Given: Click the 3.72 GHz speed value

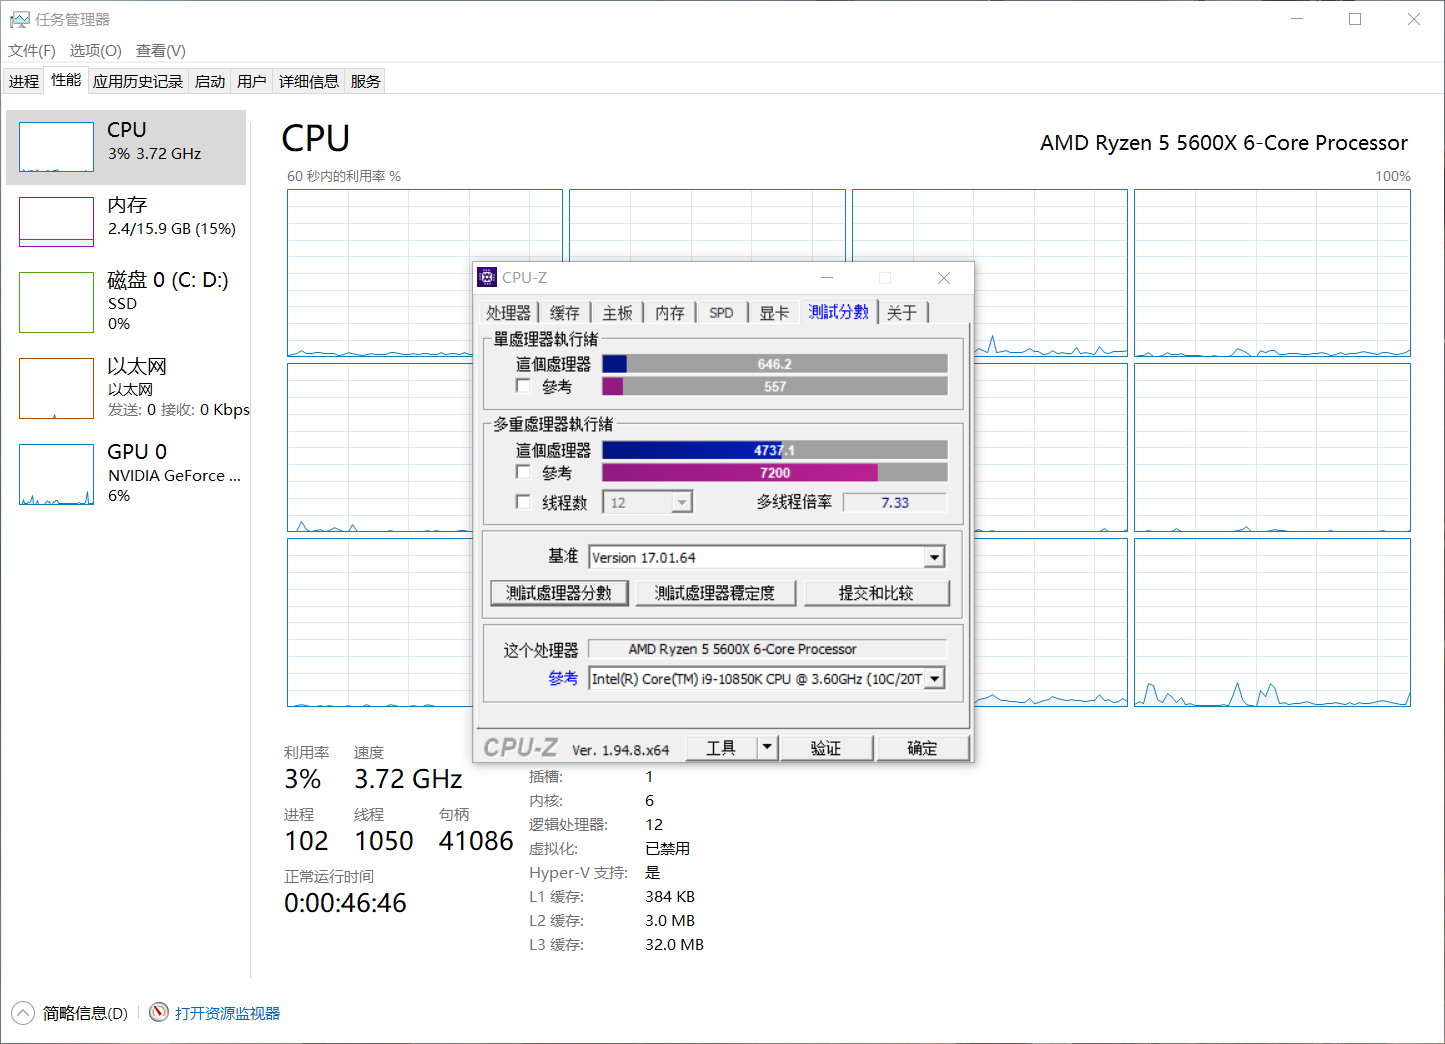Looking at the screenshot, I should coord(408,779).
